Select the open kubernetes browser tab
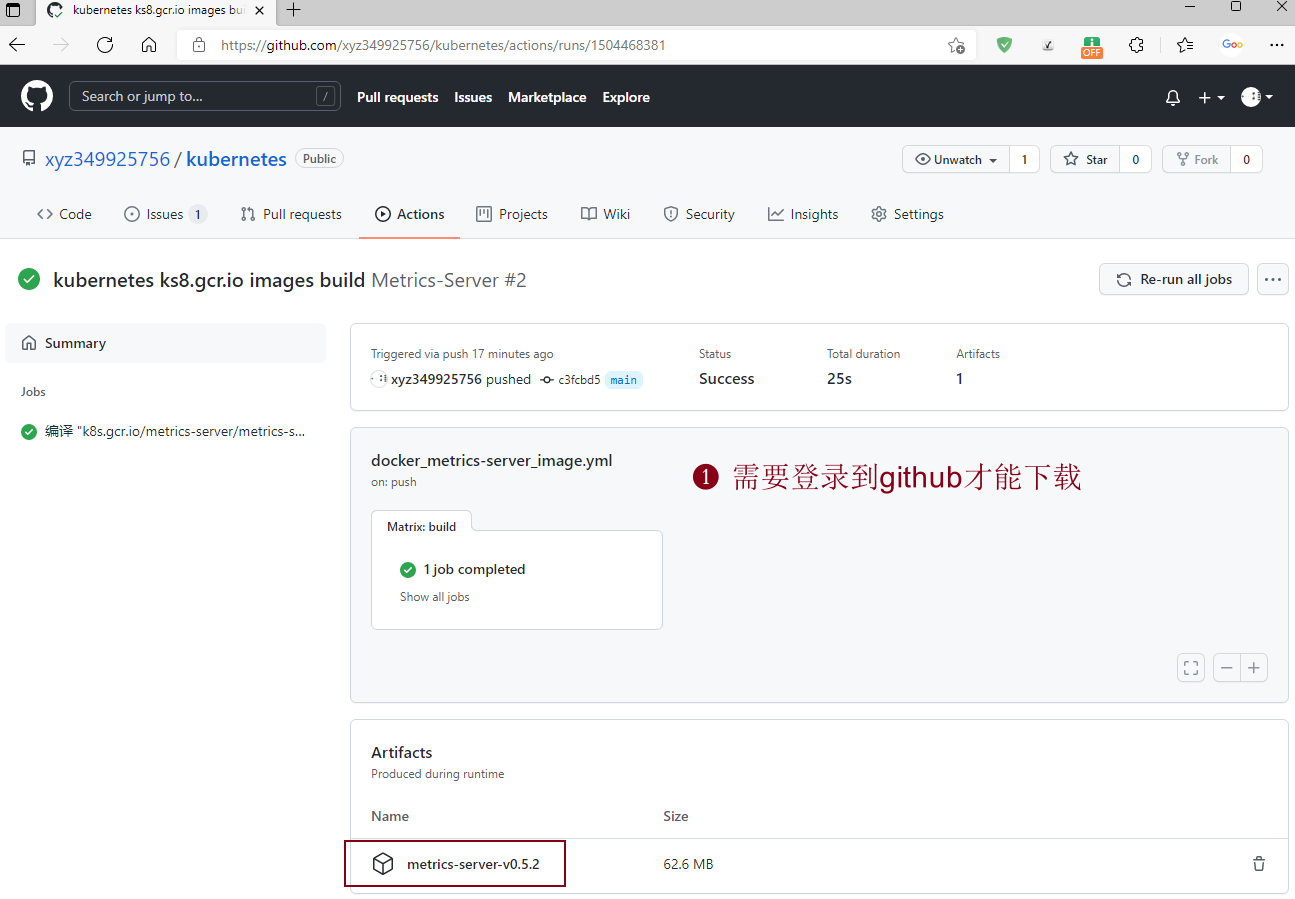 158,10
